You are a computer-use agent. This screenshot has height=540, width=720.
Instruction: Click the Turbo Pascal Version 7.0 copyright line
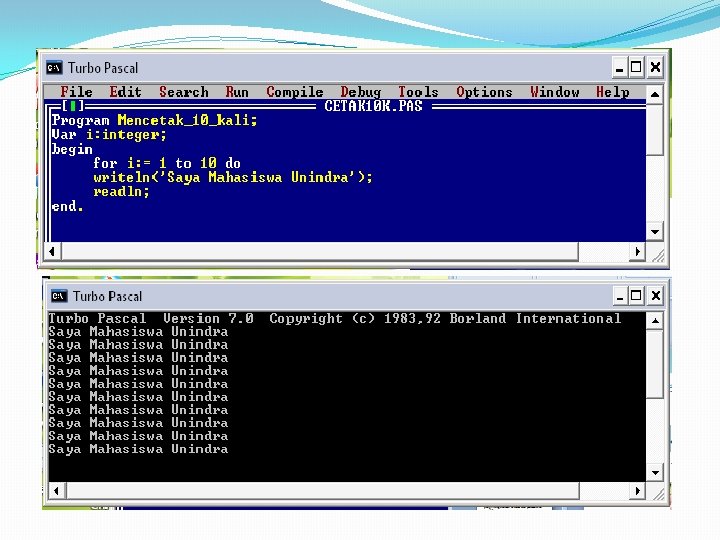point(335,318)
